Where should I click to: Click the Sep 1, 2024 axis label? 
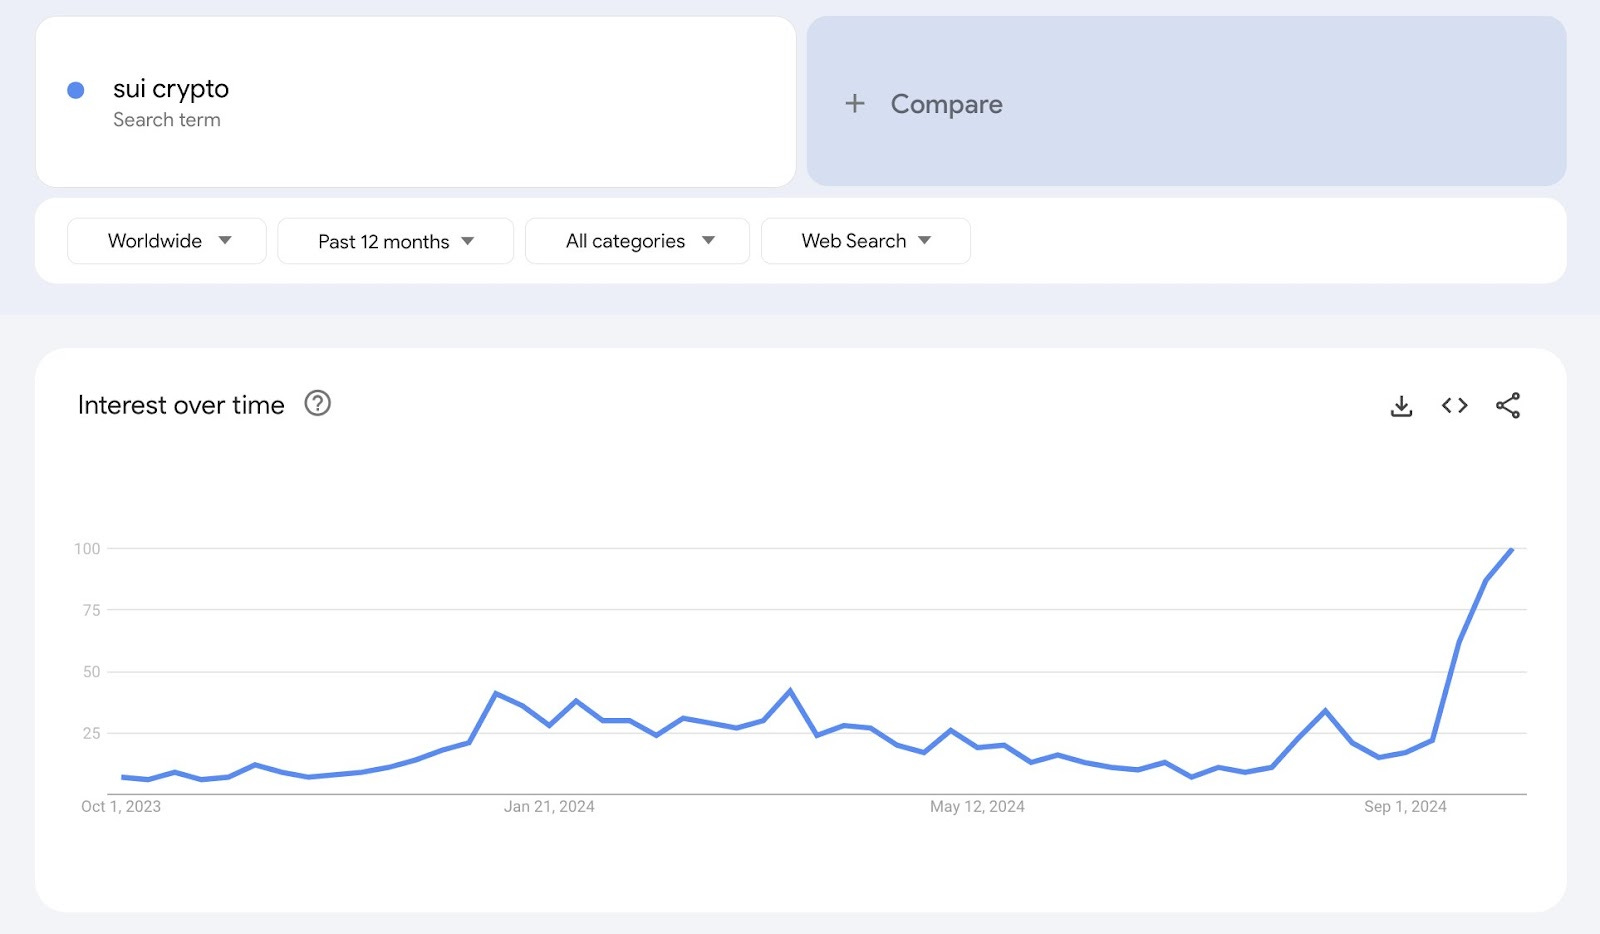(1405, 807)
